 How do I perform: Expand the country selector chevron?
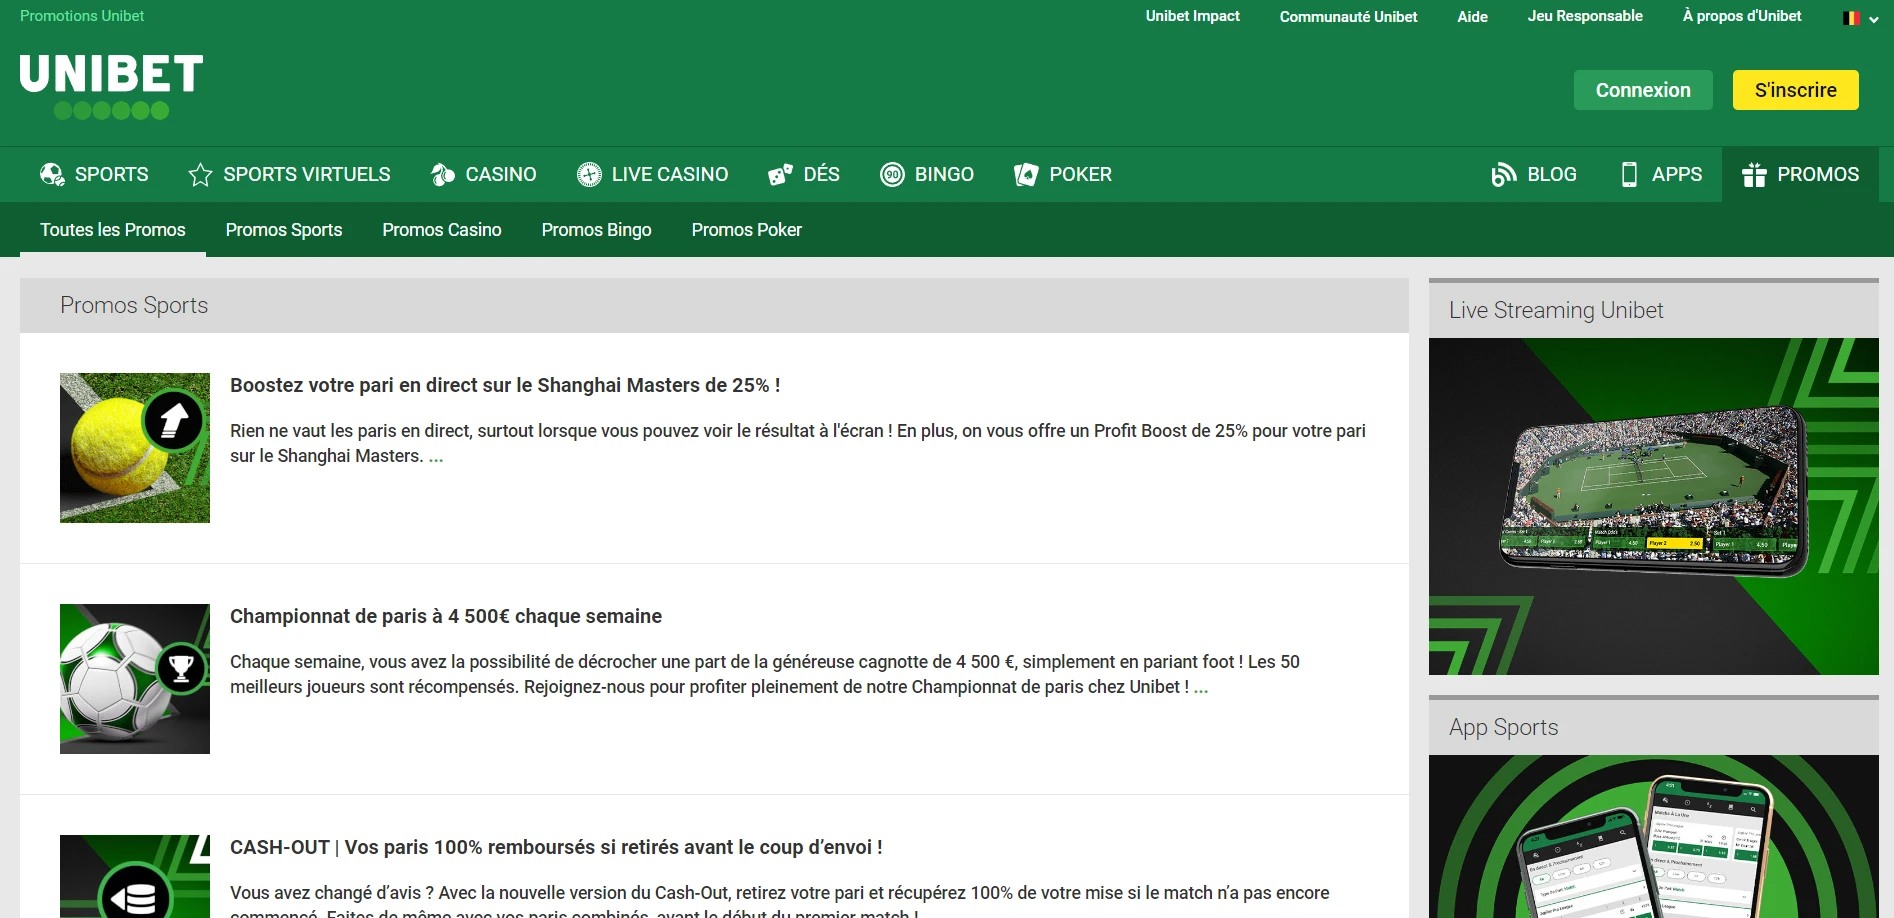(x=1873, y=19)
